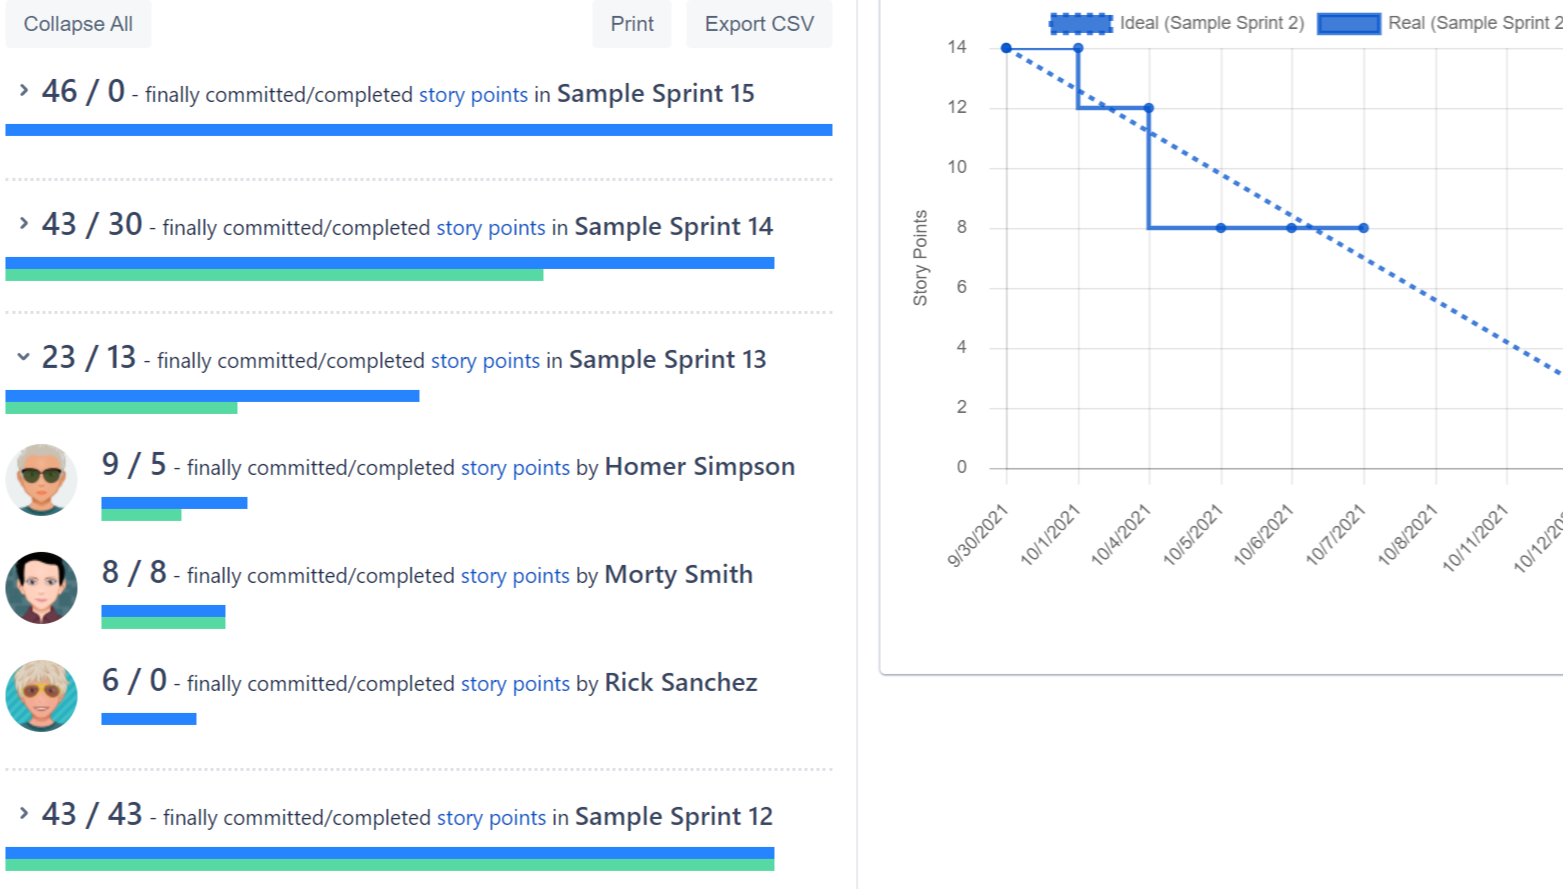Click Morty Smith's avatar image

coord(41,588)
